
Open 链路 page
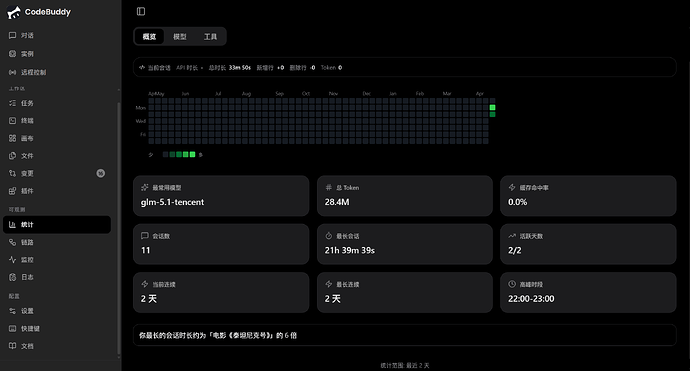[57, 242]
